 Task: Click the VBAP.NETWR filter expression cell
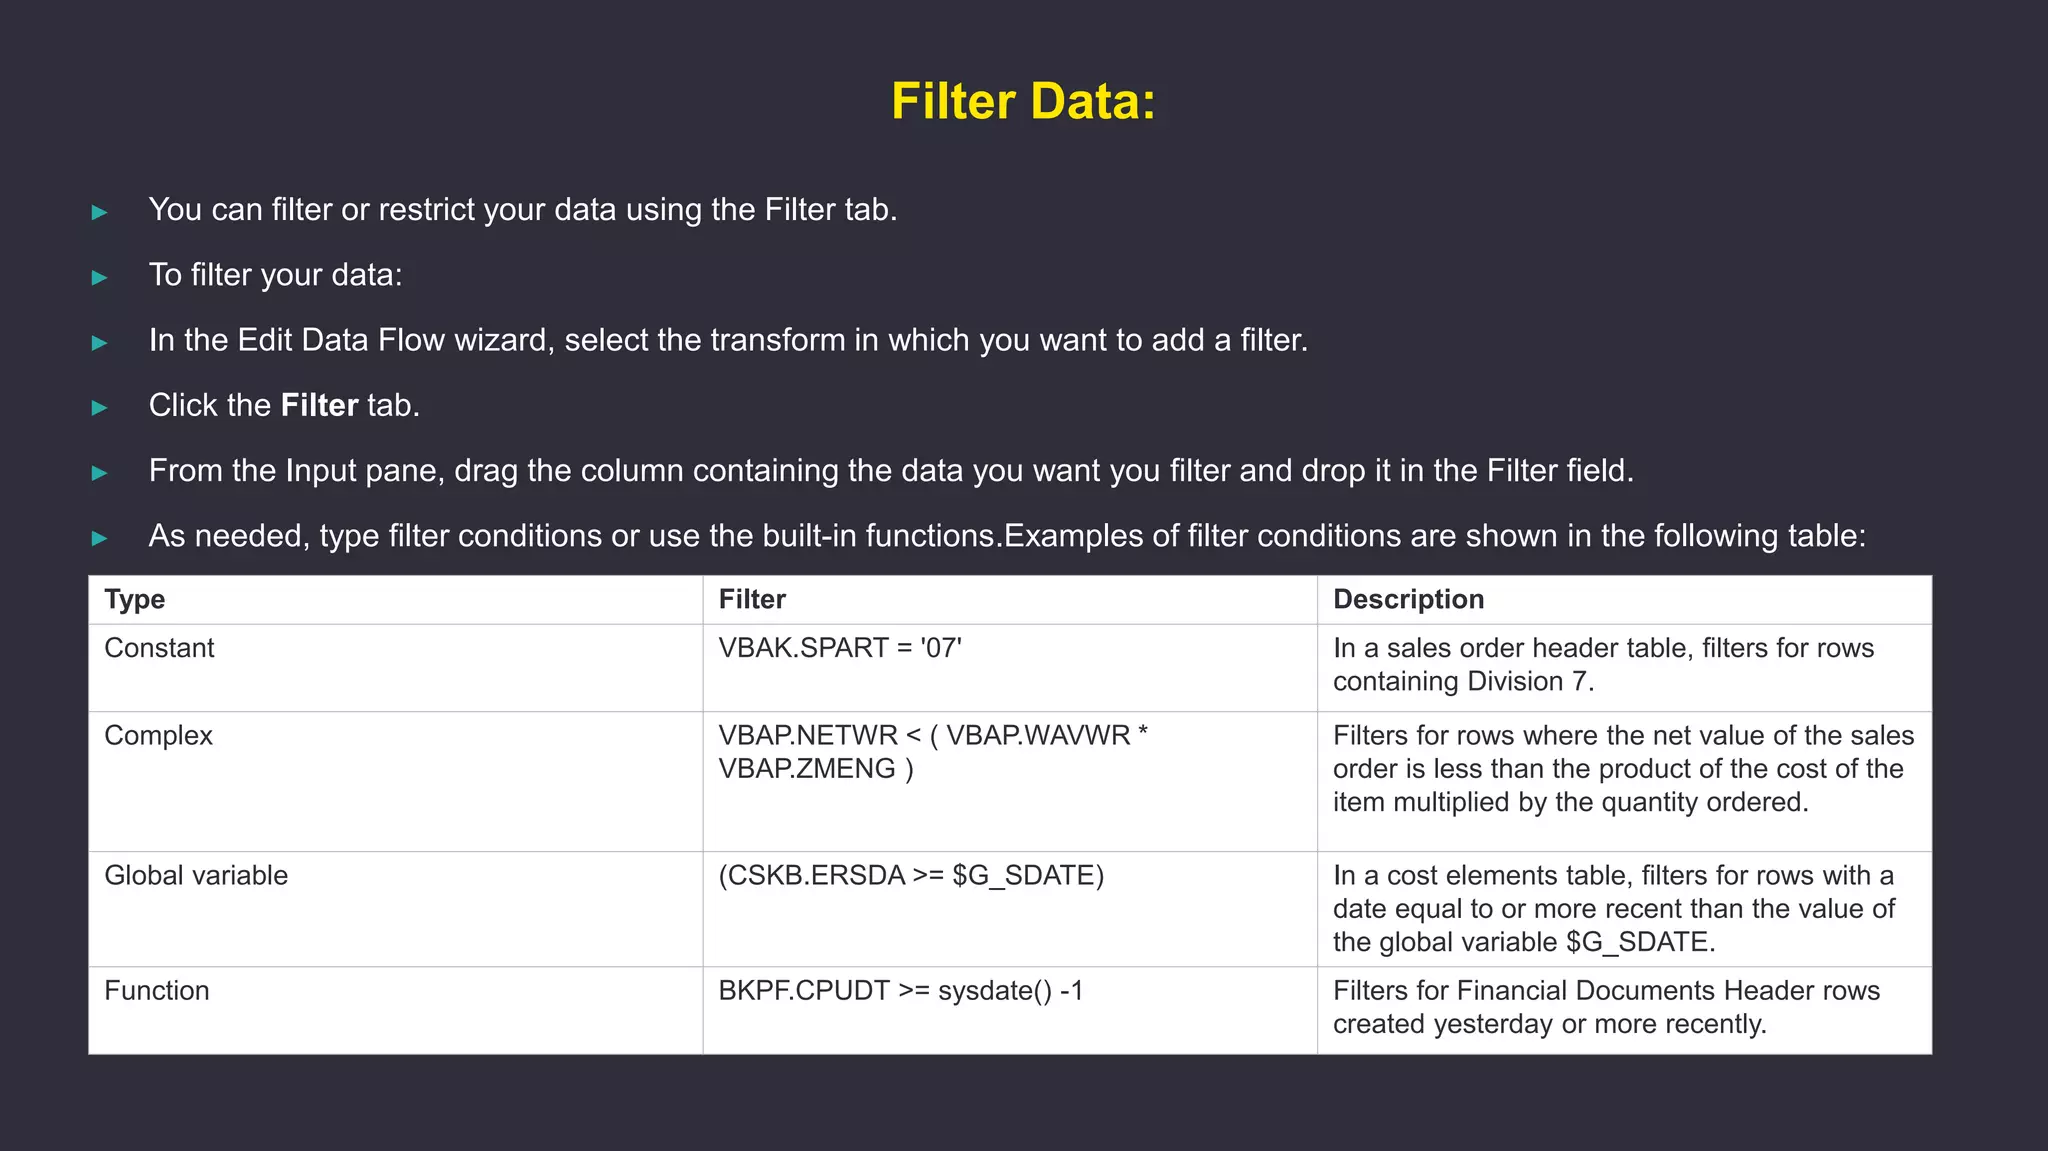point(1010,782)
